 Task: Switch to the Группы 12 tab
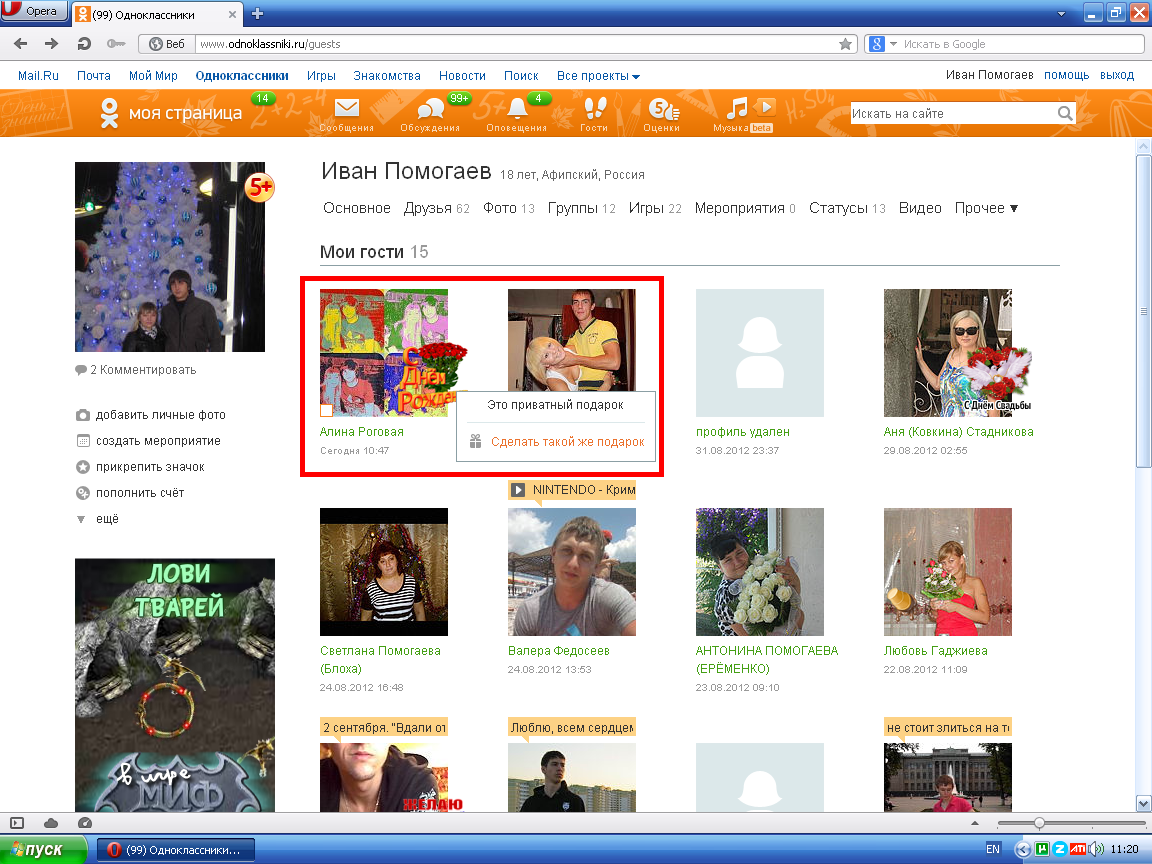pyautogui.click(x=581, y=208)
